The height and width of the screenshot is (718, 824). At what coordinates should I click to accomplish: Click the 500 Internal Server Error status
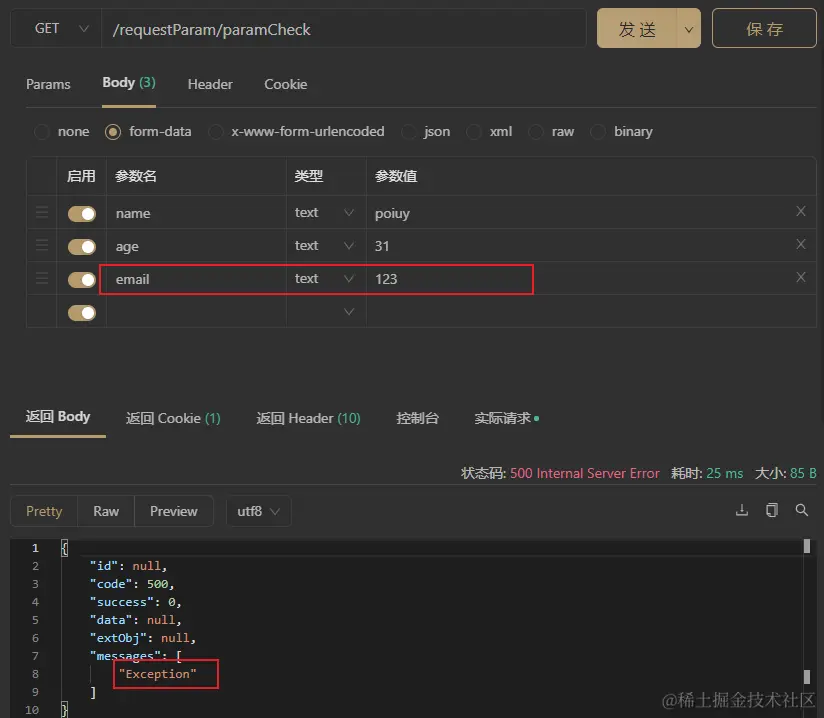coord(584,473)
